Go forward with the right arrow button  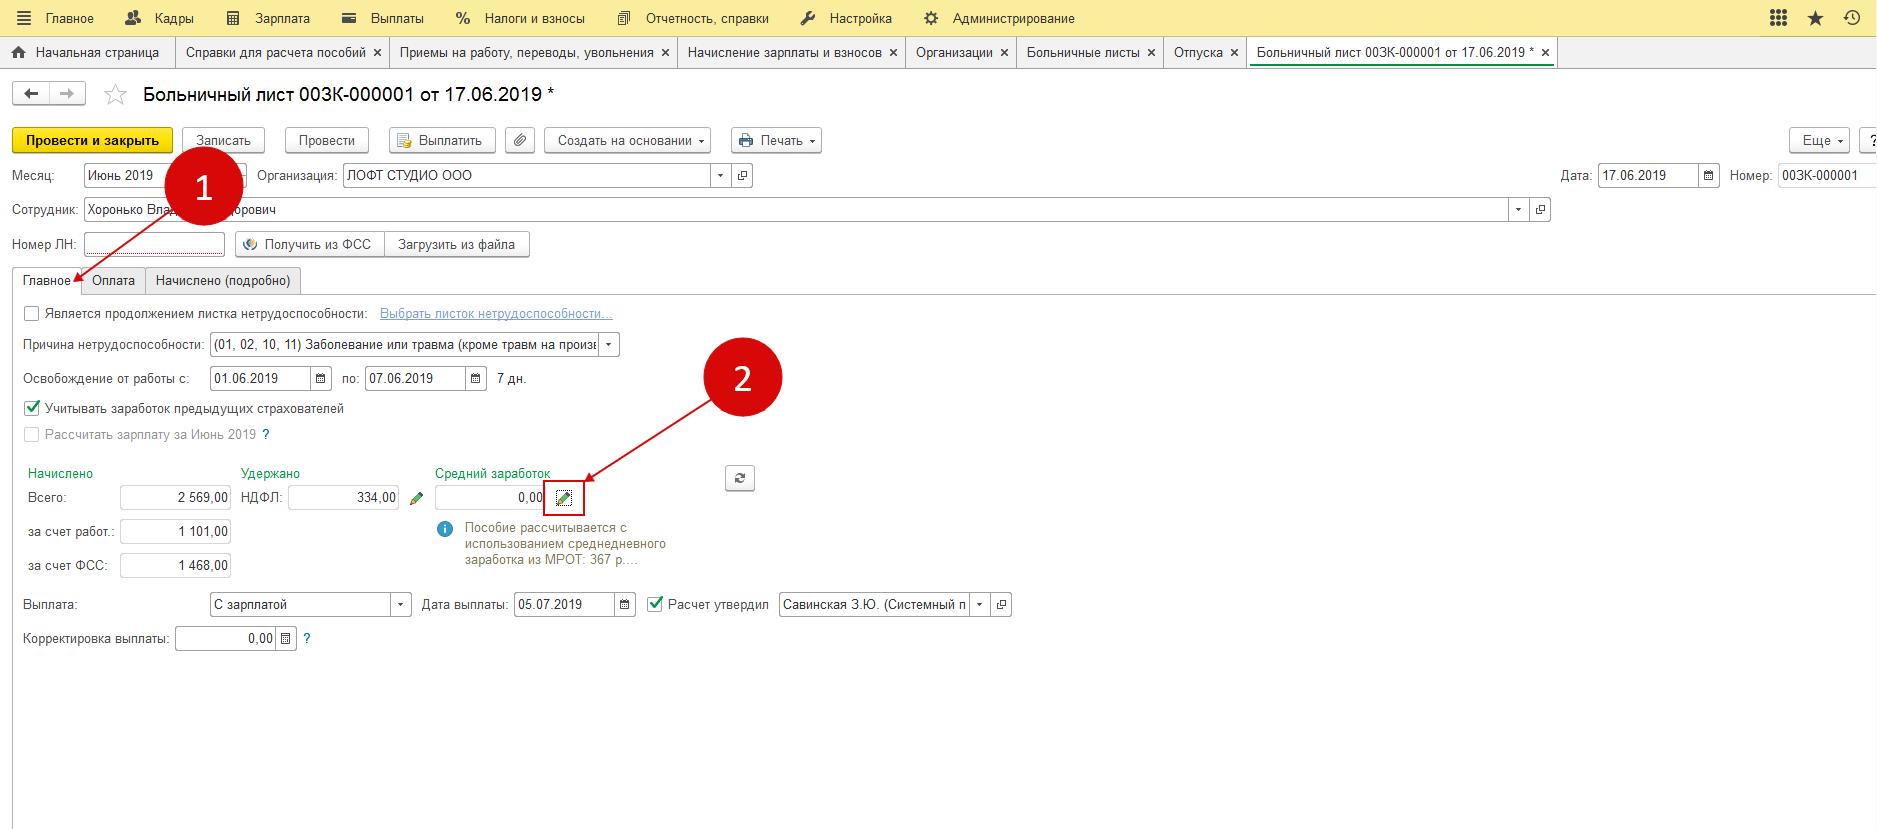[67, 93]
